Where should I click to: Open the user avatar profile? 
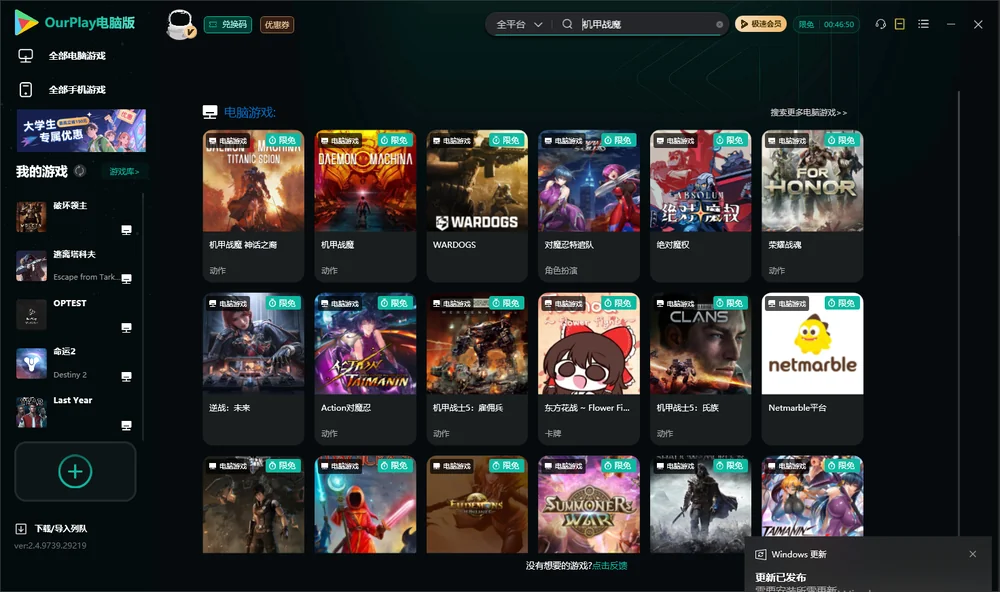coord(180,24)
